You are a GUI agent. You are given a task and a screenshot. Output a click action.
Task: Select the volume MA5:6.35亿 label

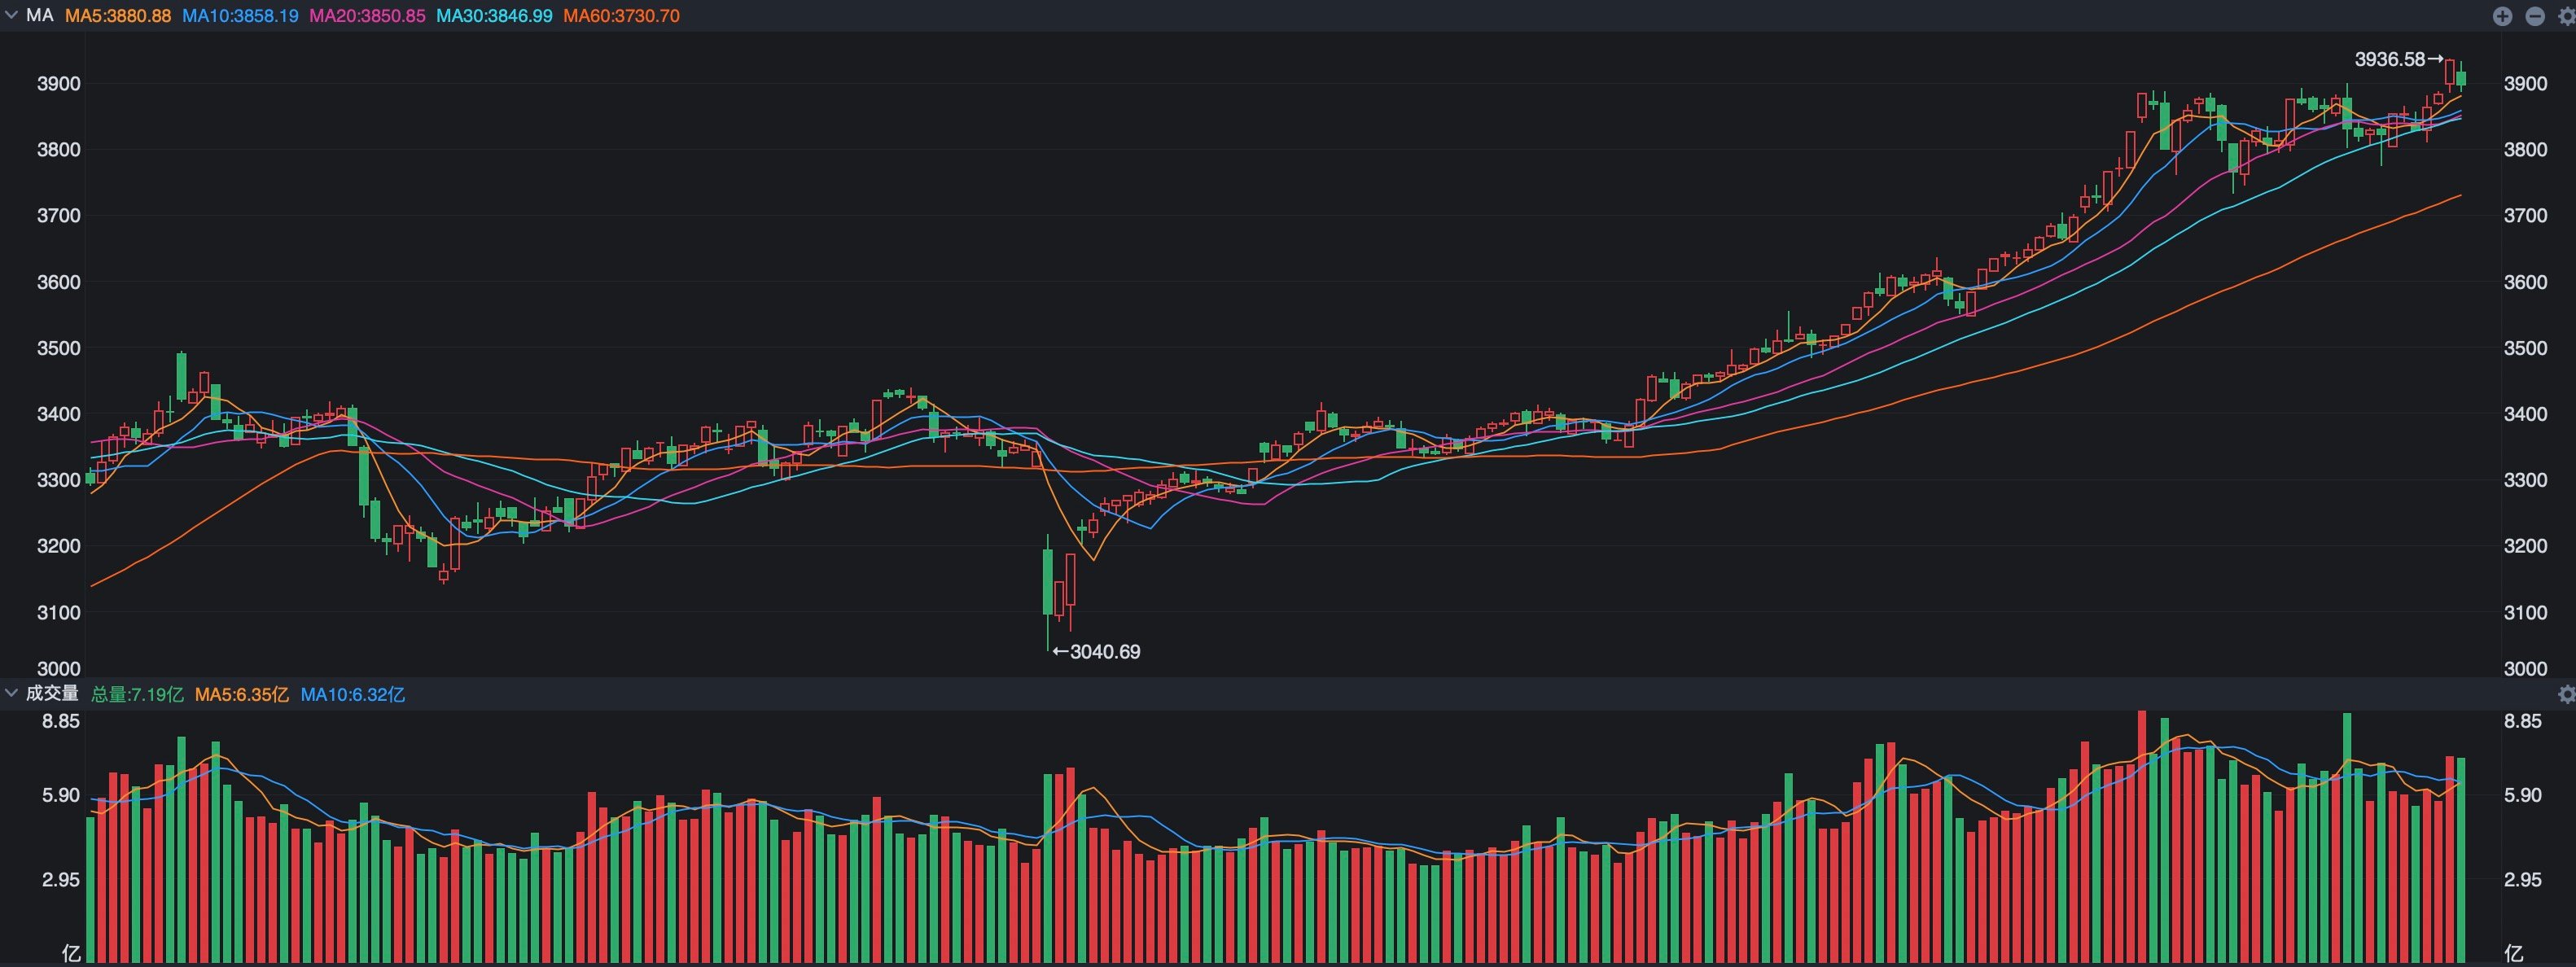[x=241, y=694]
